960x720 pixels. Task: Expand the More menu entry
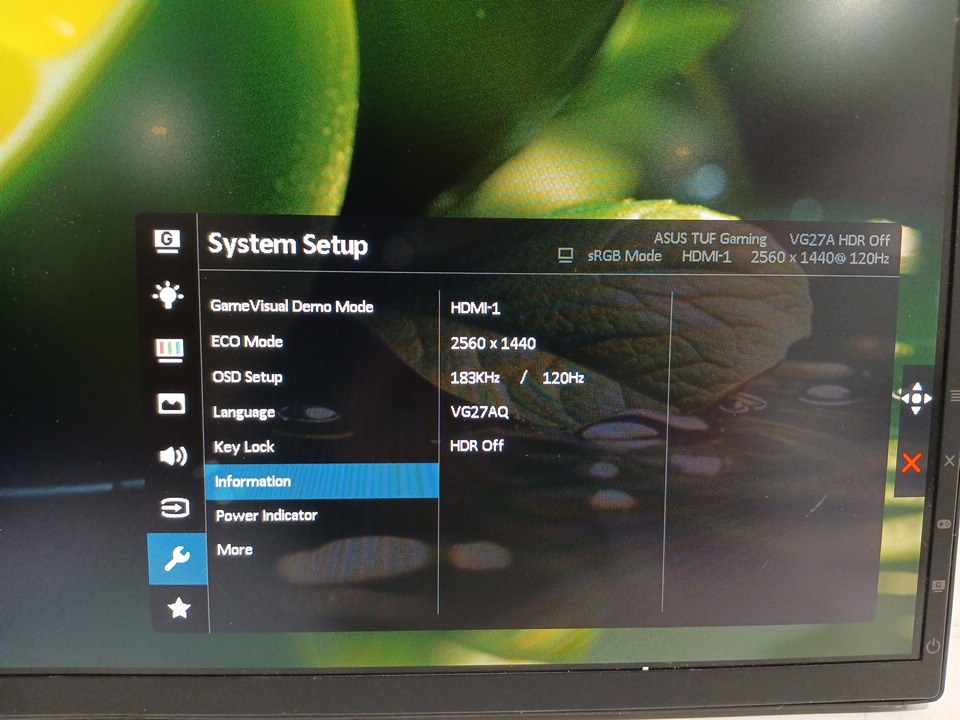click(x=234, y=550)
